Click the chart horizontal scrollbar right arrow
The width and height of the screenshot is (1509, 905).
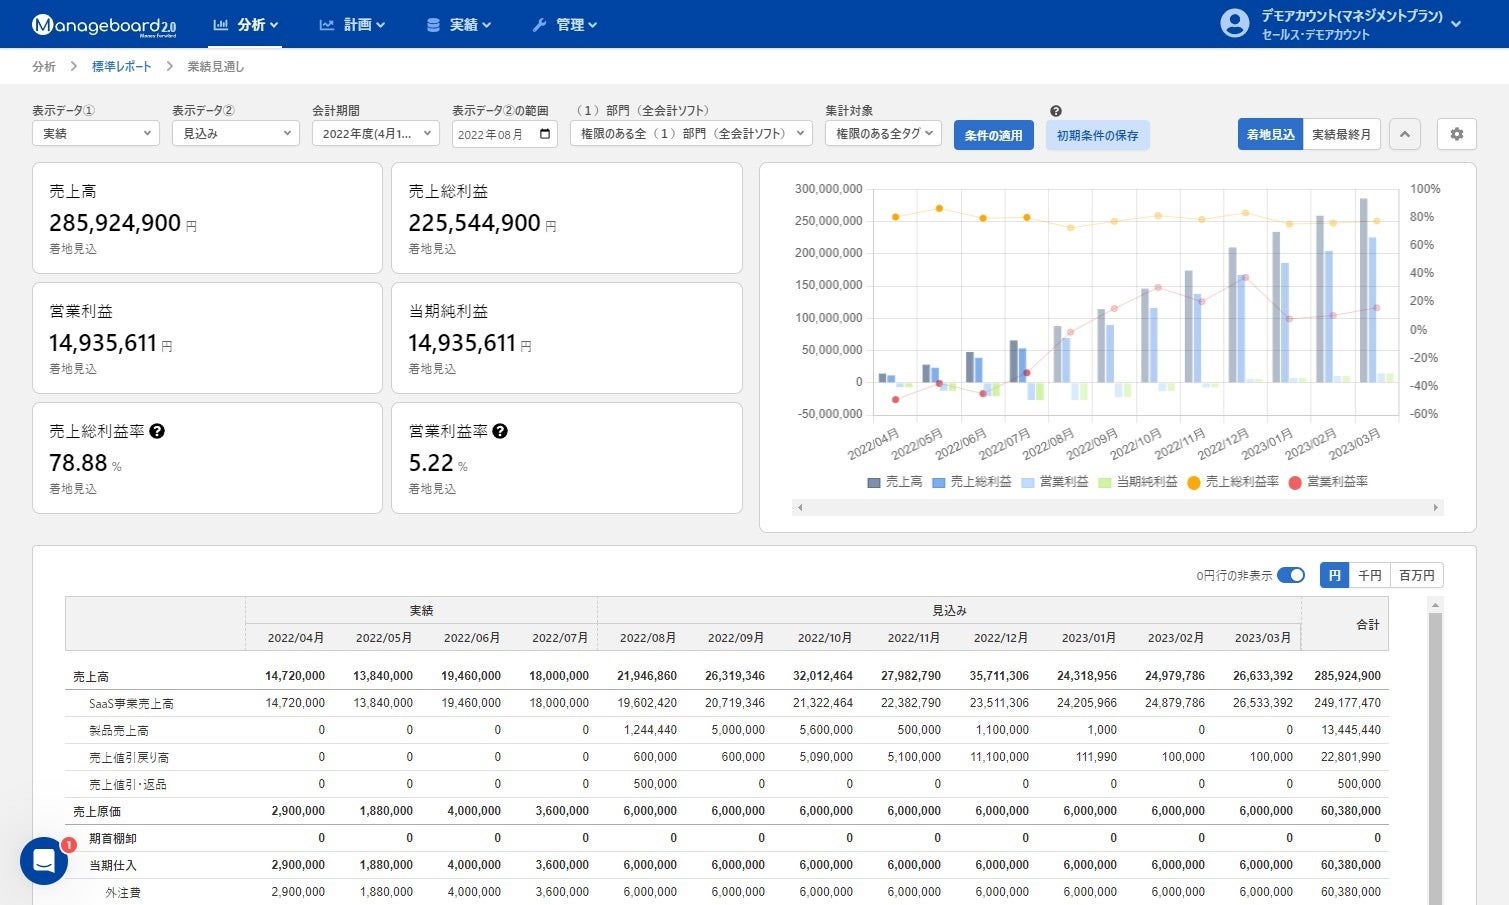click(x=1435, y=508)
